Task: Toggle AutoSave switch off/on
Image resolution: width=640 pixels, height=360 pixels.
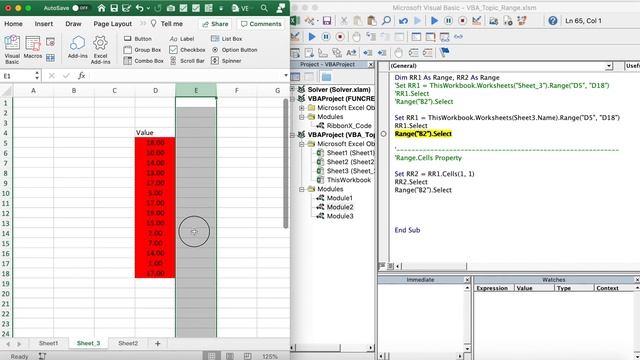Action: 80,8
